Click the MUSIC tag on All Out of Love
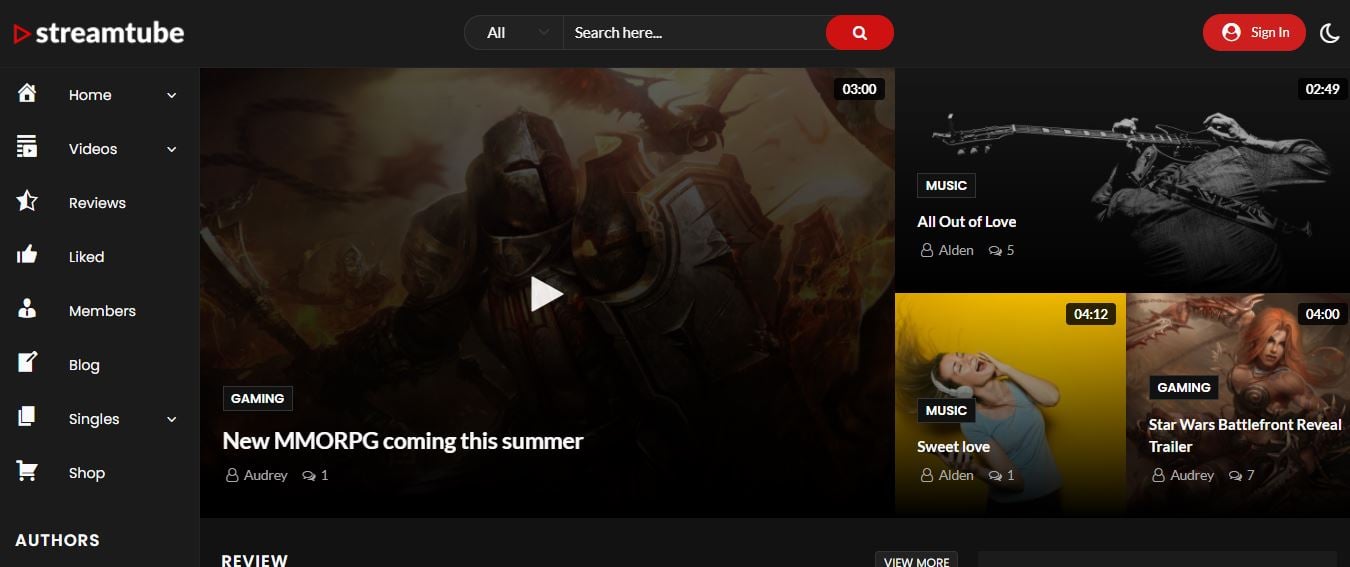 (x=946, y=185)
